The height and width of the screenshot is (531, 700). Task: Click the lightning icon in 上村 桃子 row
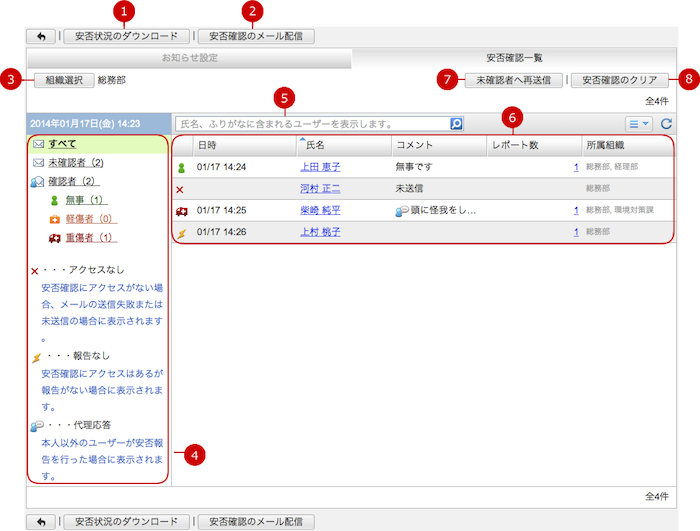click(x=182, y=233)
